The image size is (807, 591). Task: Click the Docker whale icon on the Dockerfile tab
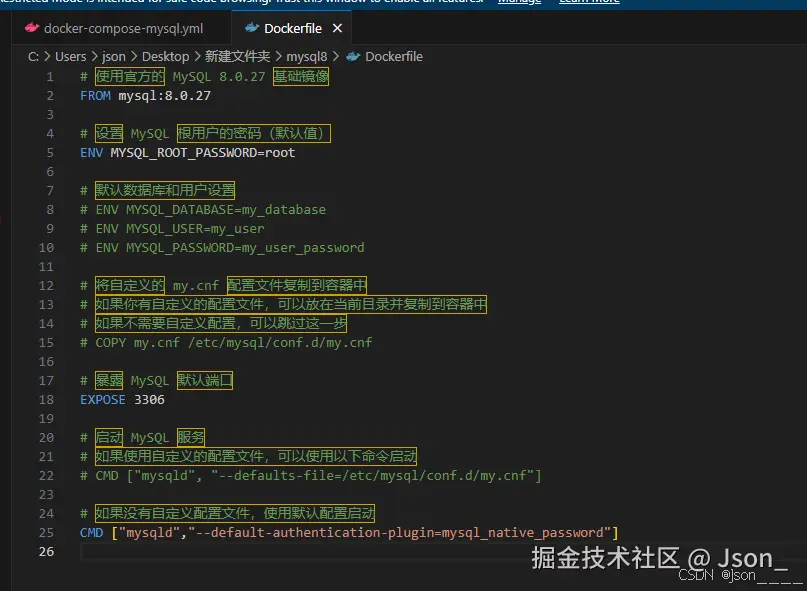tap(251, 28)
